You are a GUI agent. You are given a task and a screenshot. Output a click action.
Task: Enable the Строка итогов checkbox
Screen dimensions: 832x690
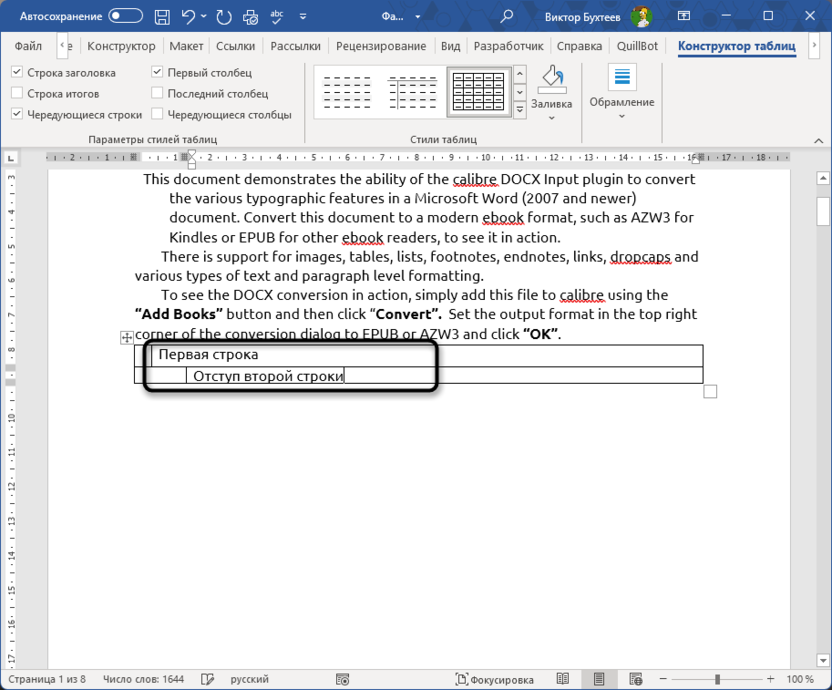click(x=17, y=93)
